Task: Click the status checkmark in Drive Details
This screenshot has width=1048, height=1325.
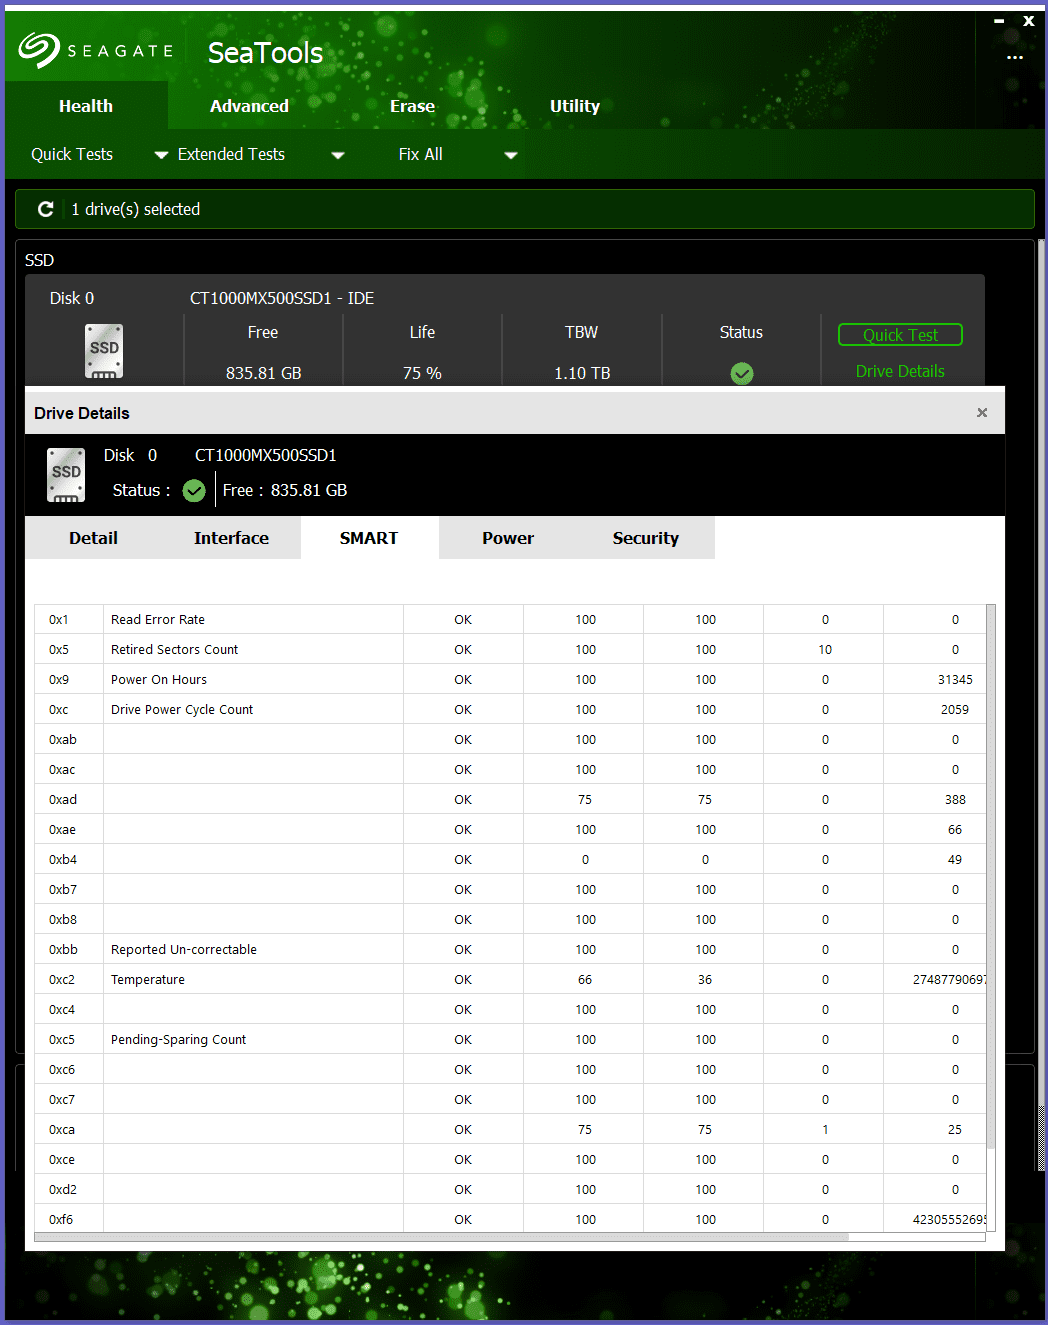Action: tap(194, 490)
